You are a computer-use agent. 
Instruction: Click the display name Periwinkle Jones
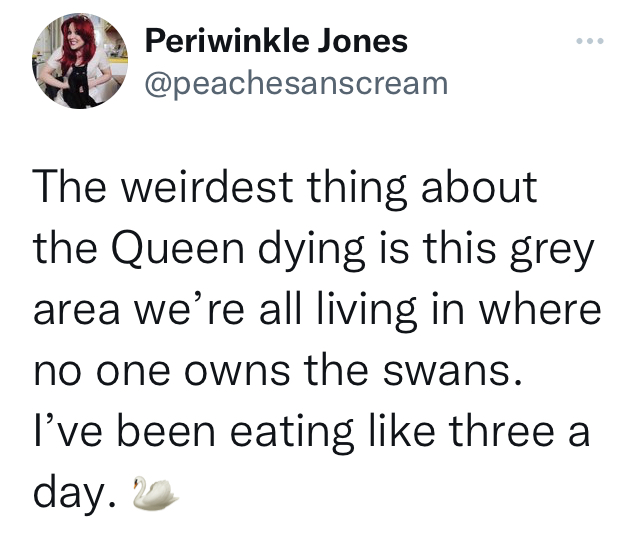pyautogui.click(x=276, y=41)
